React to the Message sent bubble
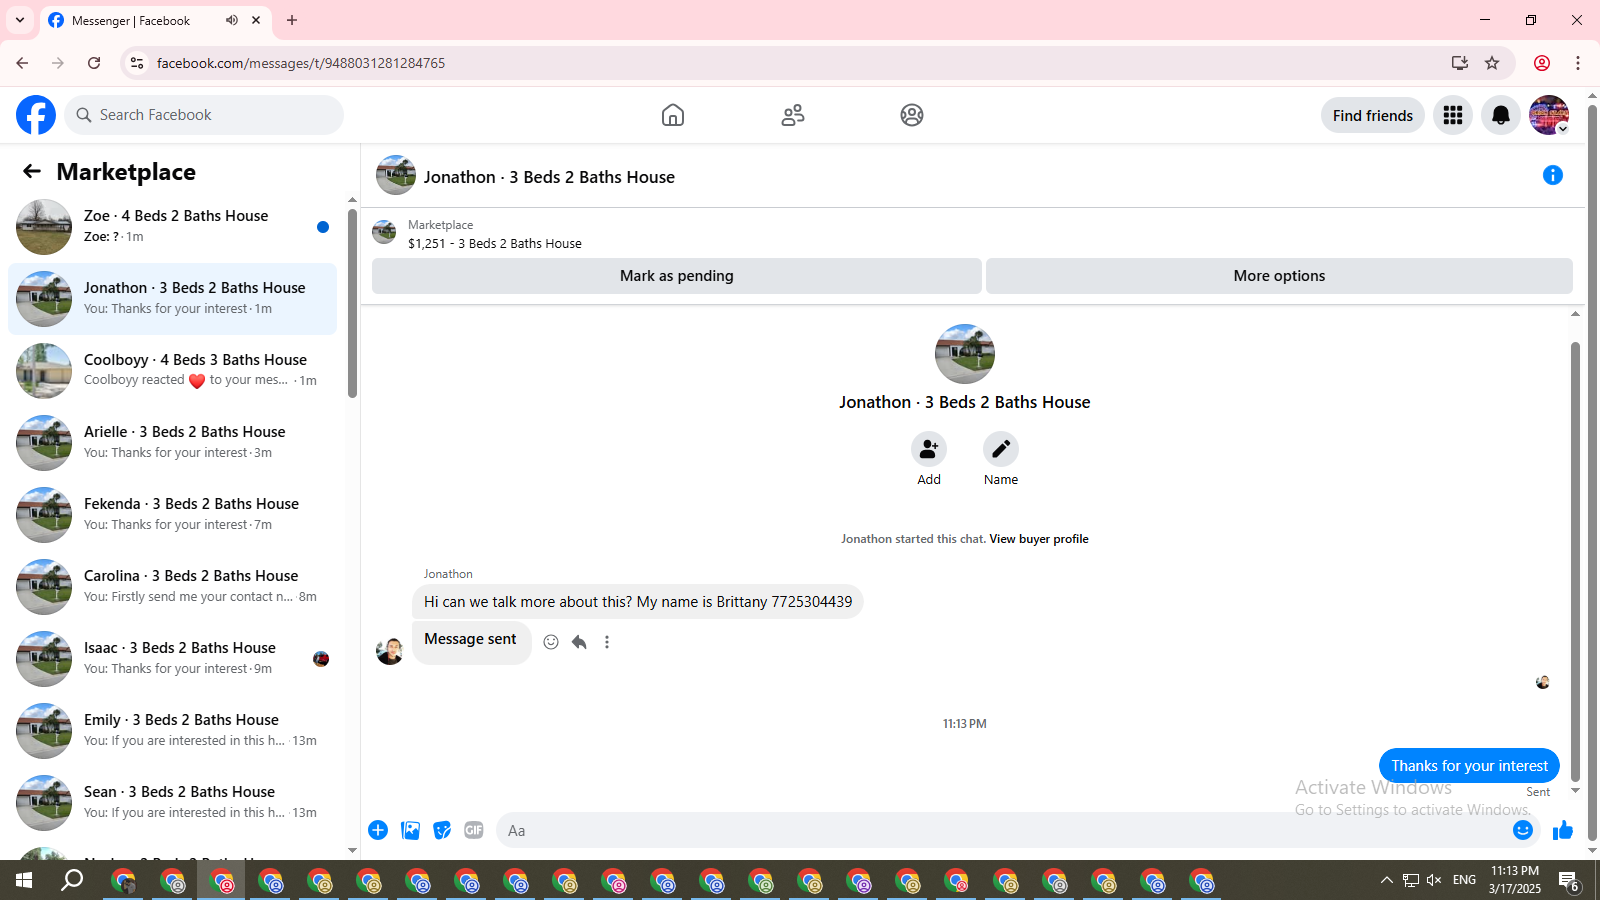Image resolution: width=1600 pixels, height=900 pixels. coord(551,642)
